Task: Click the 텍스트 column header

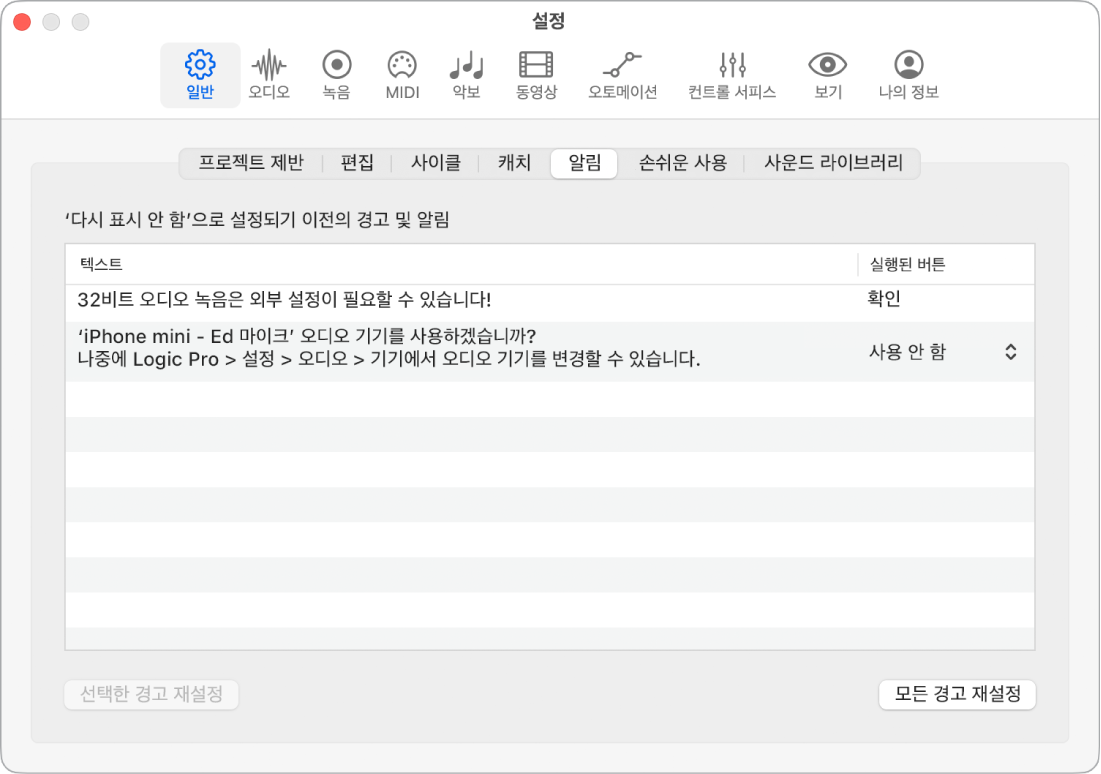Action: [x=461, y=264]
